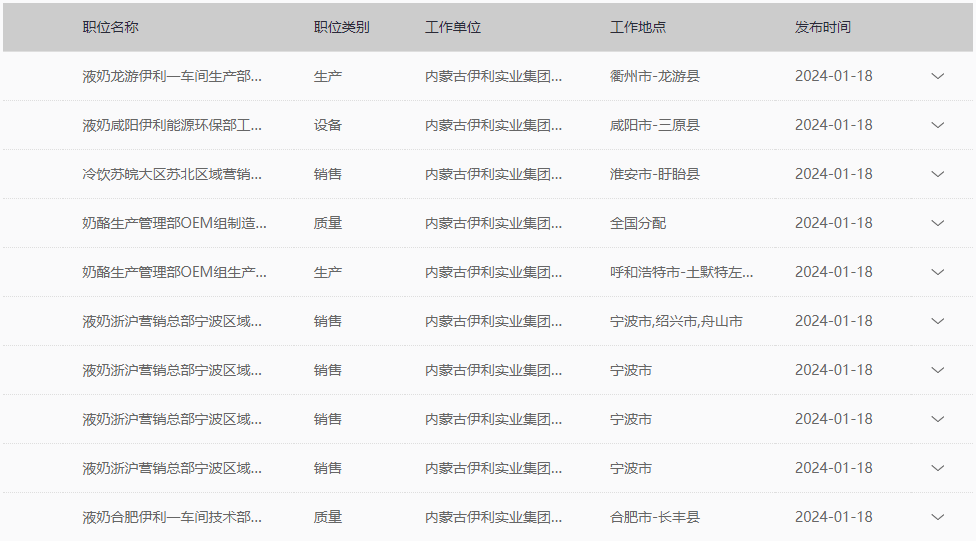
Task: Open job 液奶合肥伊利一车间技术部...
Action: pyautogui.click(x=172, y=517)
